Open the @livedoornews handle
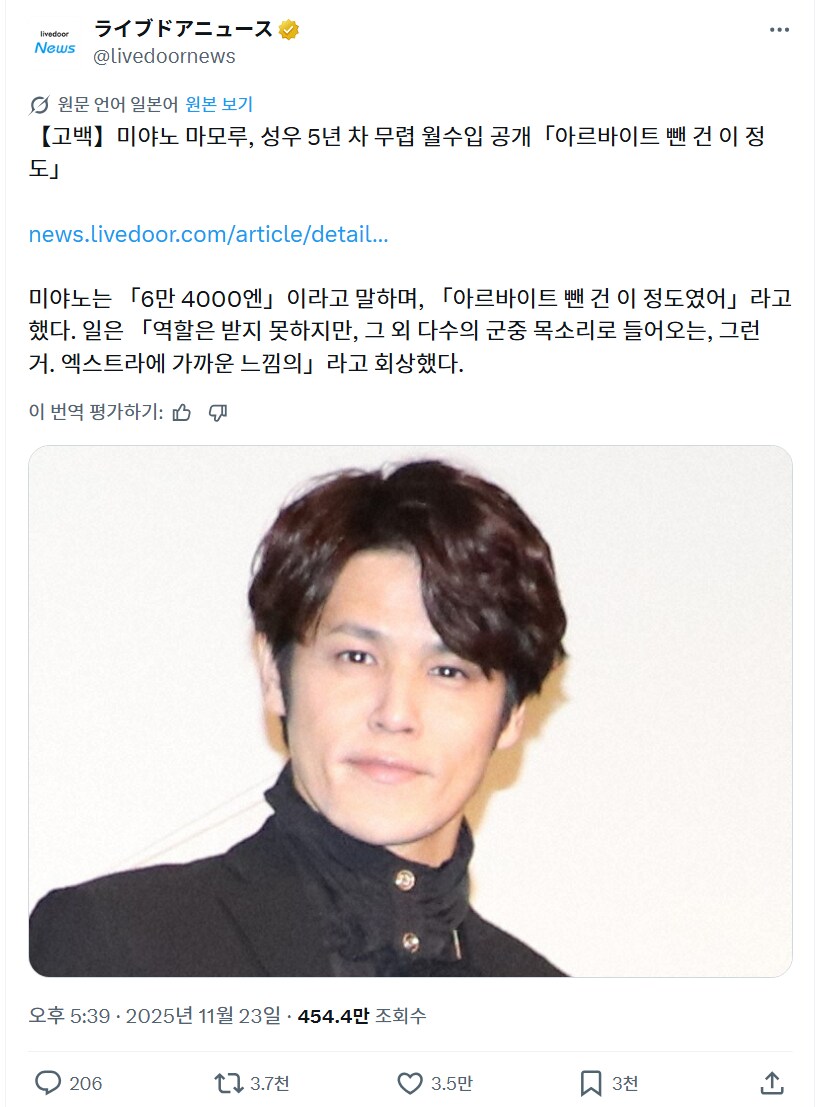 coord(165,56)
